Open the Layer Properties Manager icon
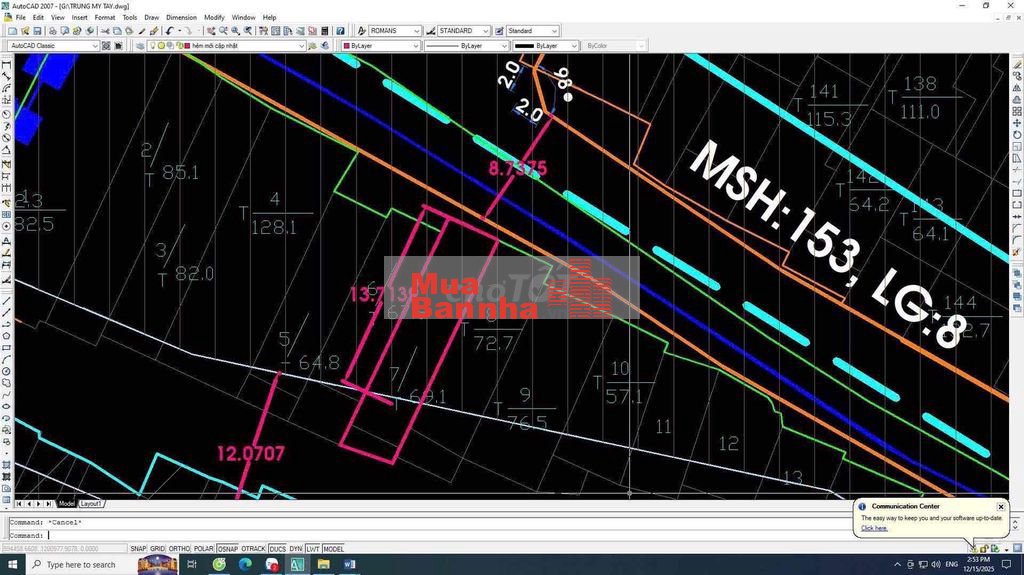The width and height of the screenshot is (1024, 575). point(138,46)
